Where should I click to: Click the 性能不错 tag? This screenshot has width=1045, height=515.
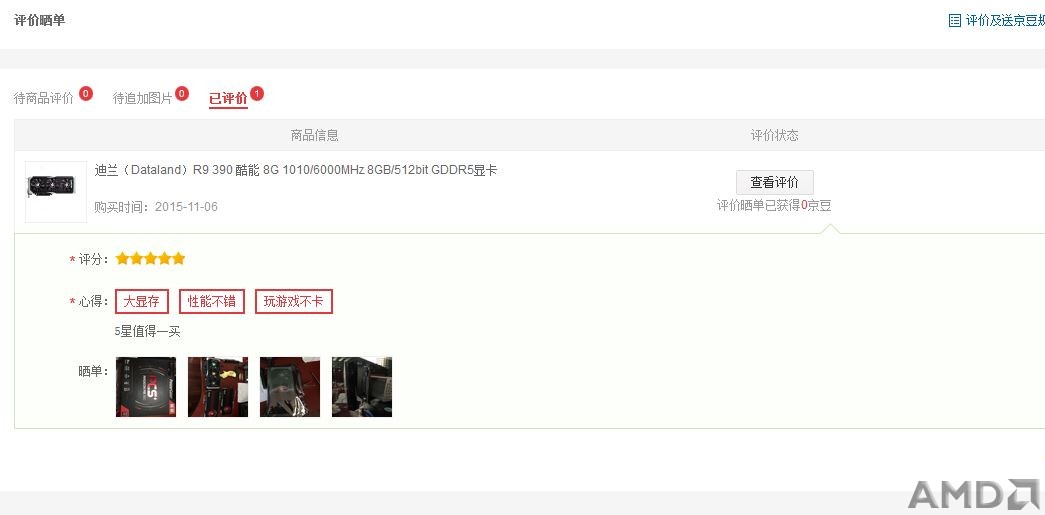pos(212,301)
